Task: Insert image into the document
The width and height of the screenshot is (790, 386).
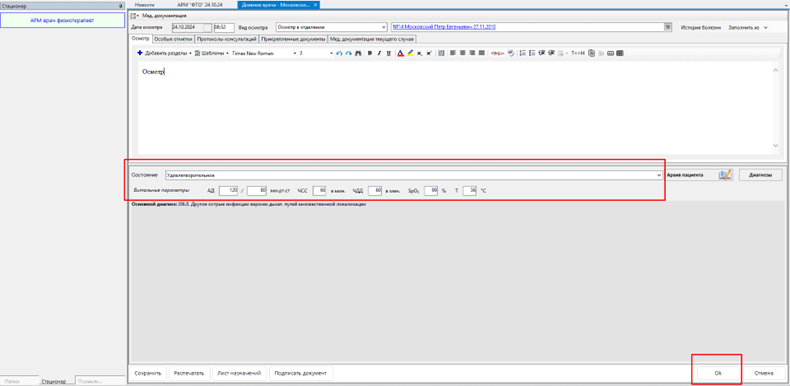Action: (x=441, y=53)
